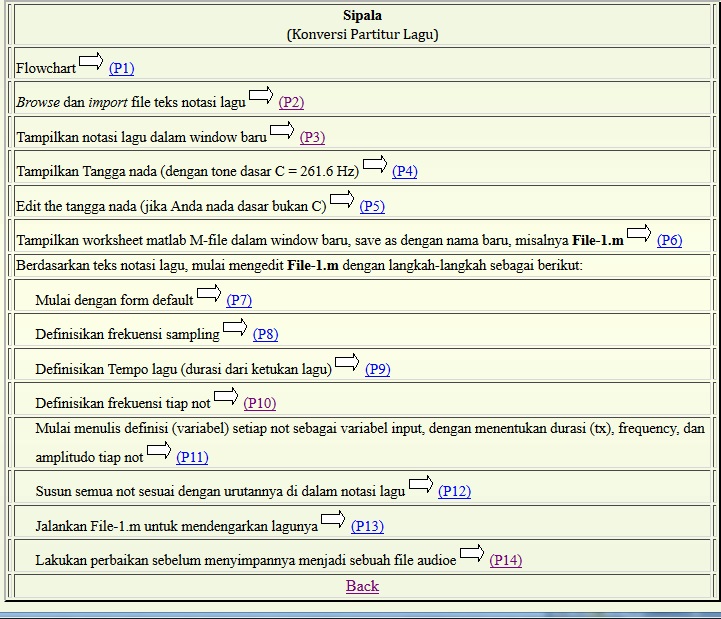Follow the (P3) link for notasi lagu window

pos(312,137)
